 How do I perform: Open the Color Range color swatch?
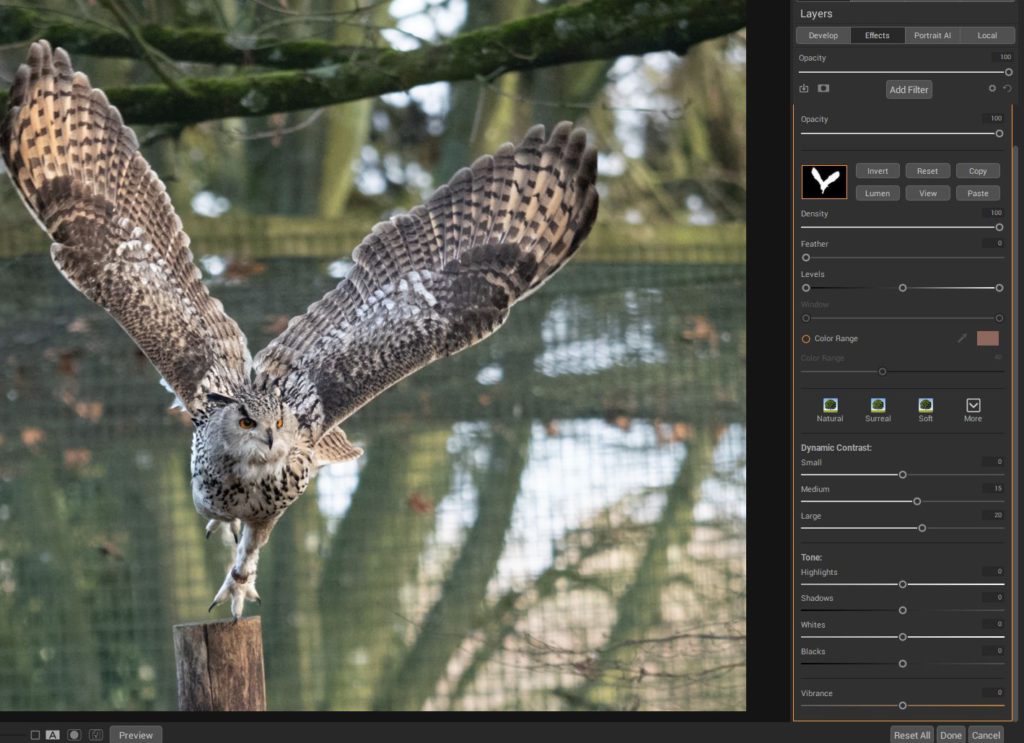(x=988, y=338)
